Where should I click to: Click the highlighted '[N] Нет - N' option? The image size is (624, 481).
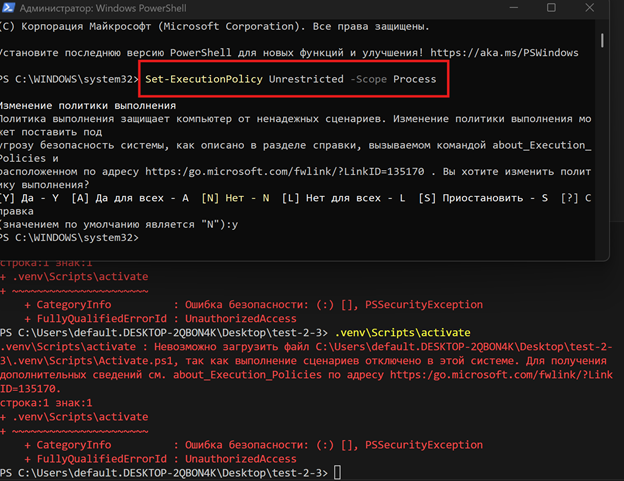(238, 198)
